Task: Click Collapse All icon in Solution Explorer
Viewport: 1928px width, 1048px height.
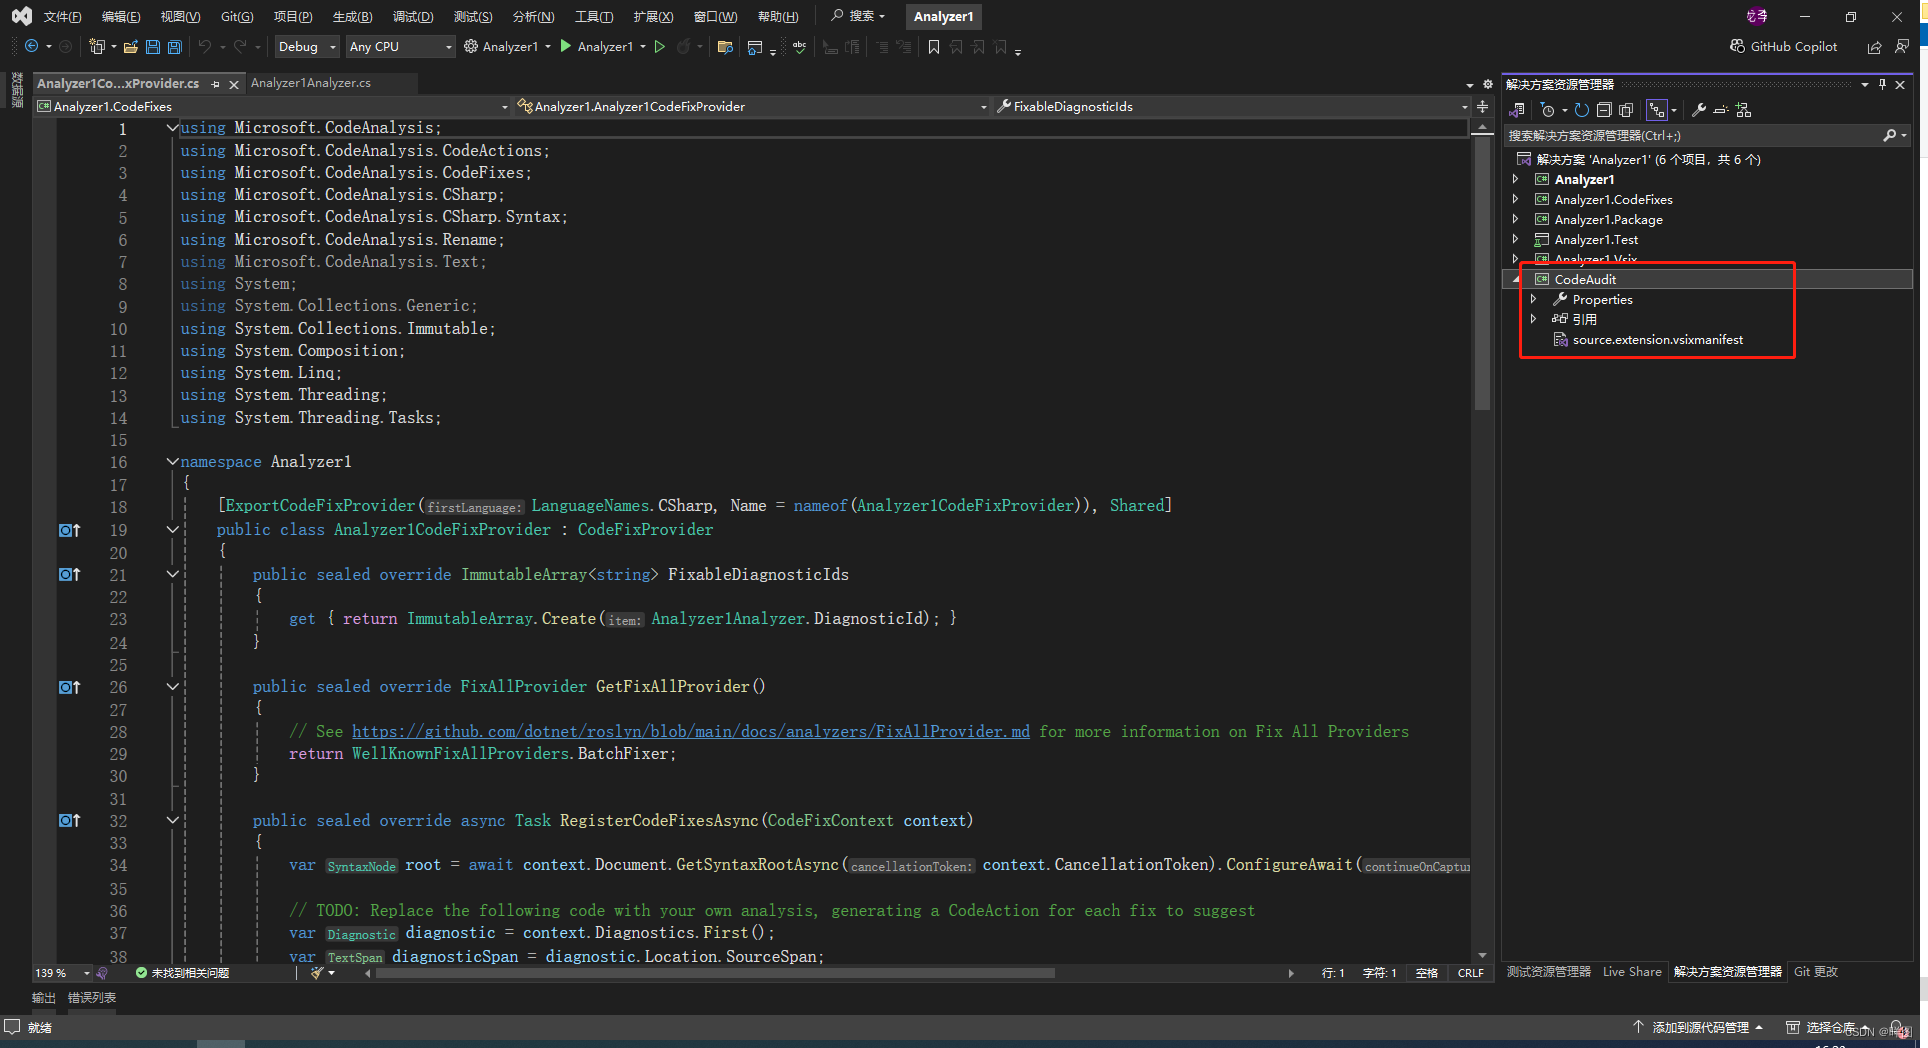Action: point(1603,110)
